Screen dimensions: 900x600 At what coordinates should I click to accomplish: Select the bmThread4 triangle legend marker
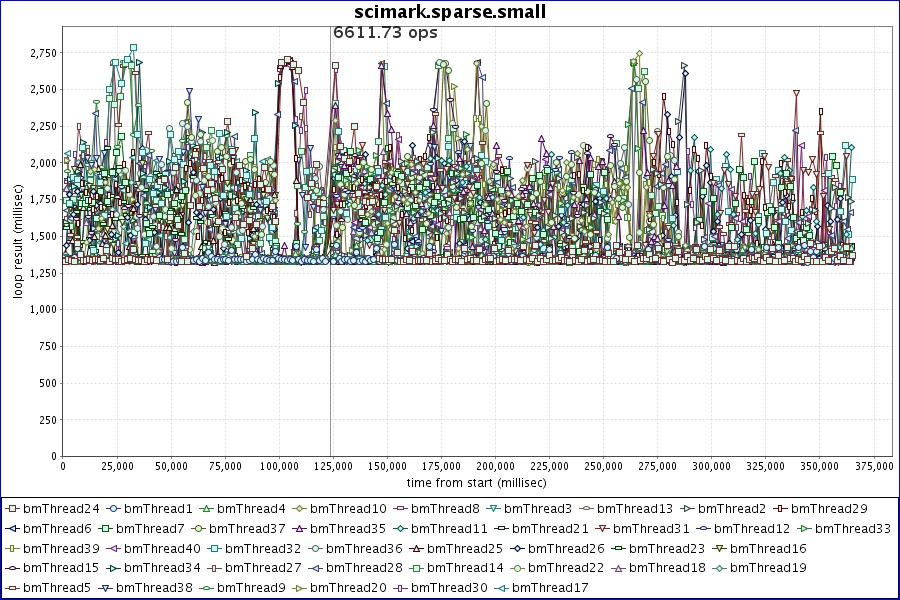coord(206,509)
